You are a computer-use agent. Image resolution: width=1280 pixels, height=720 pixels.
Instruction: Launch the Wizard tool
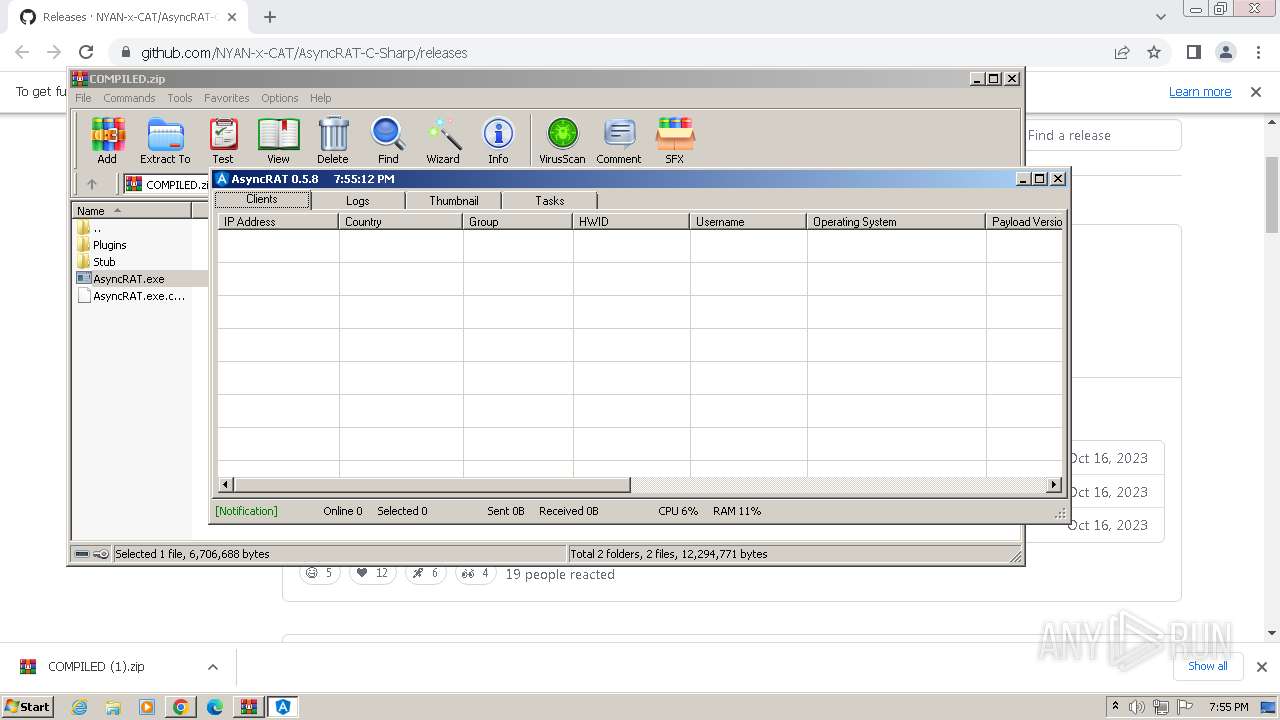coord(443,140)
